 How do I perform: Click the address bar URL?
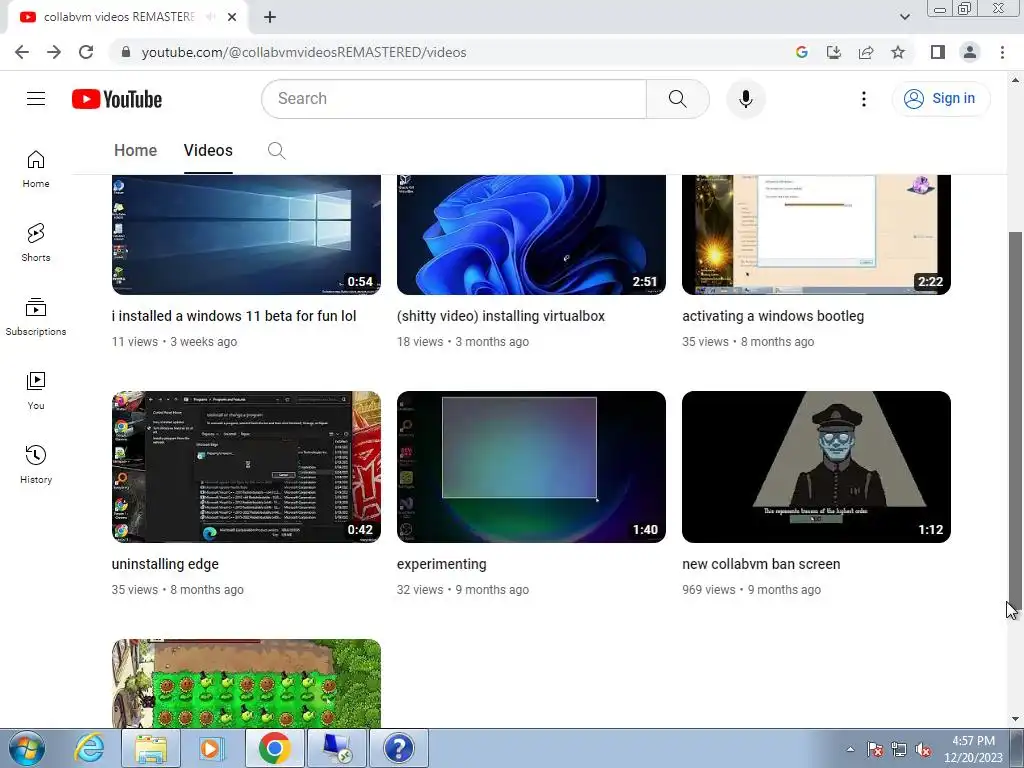304,52
